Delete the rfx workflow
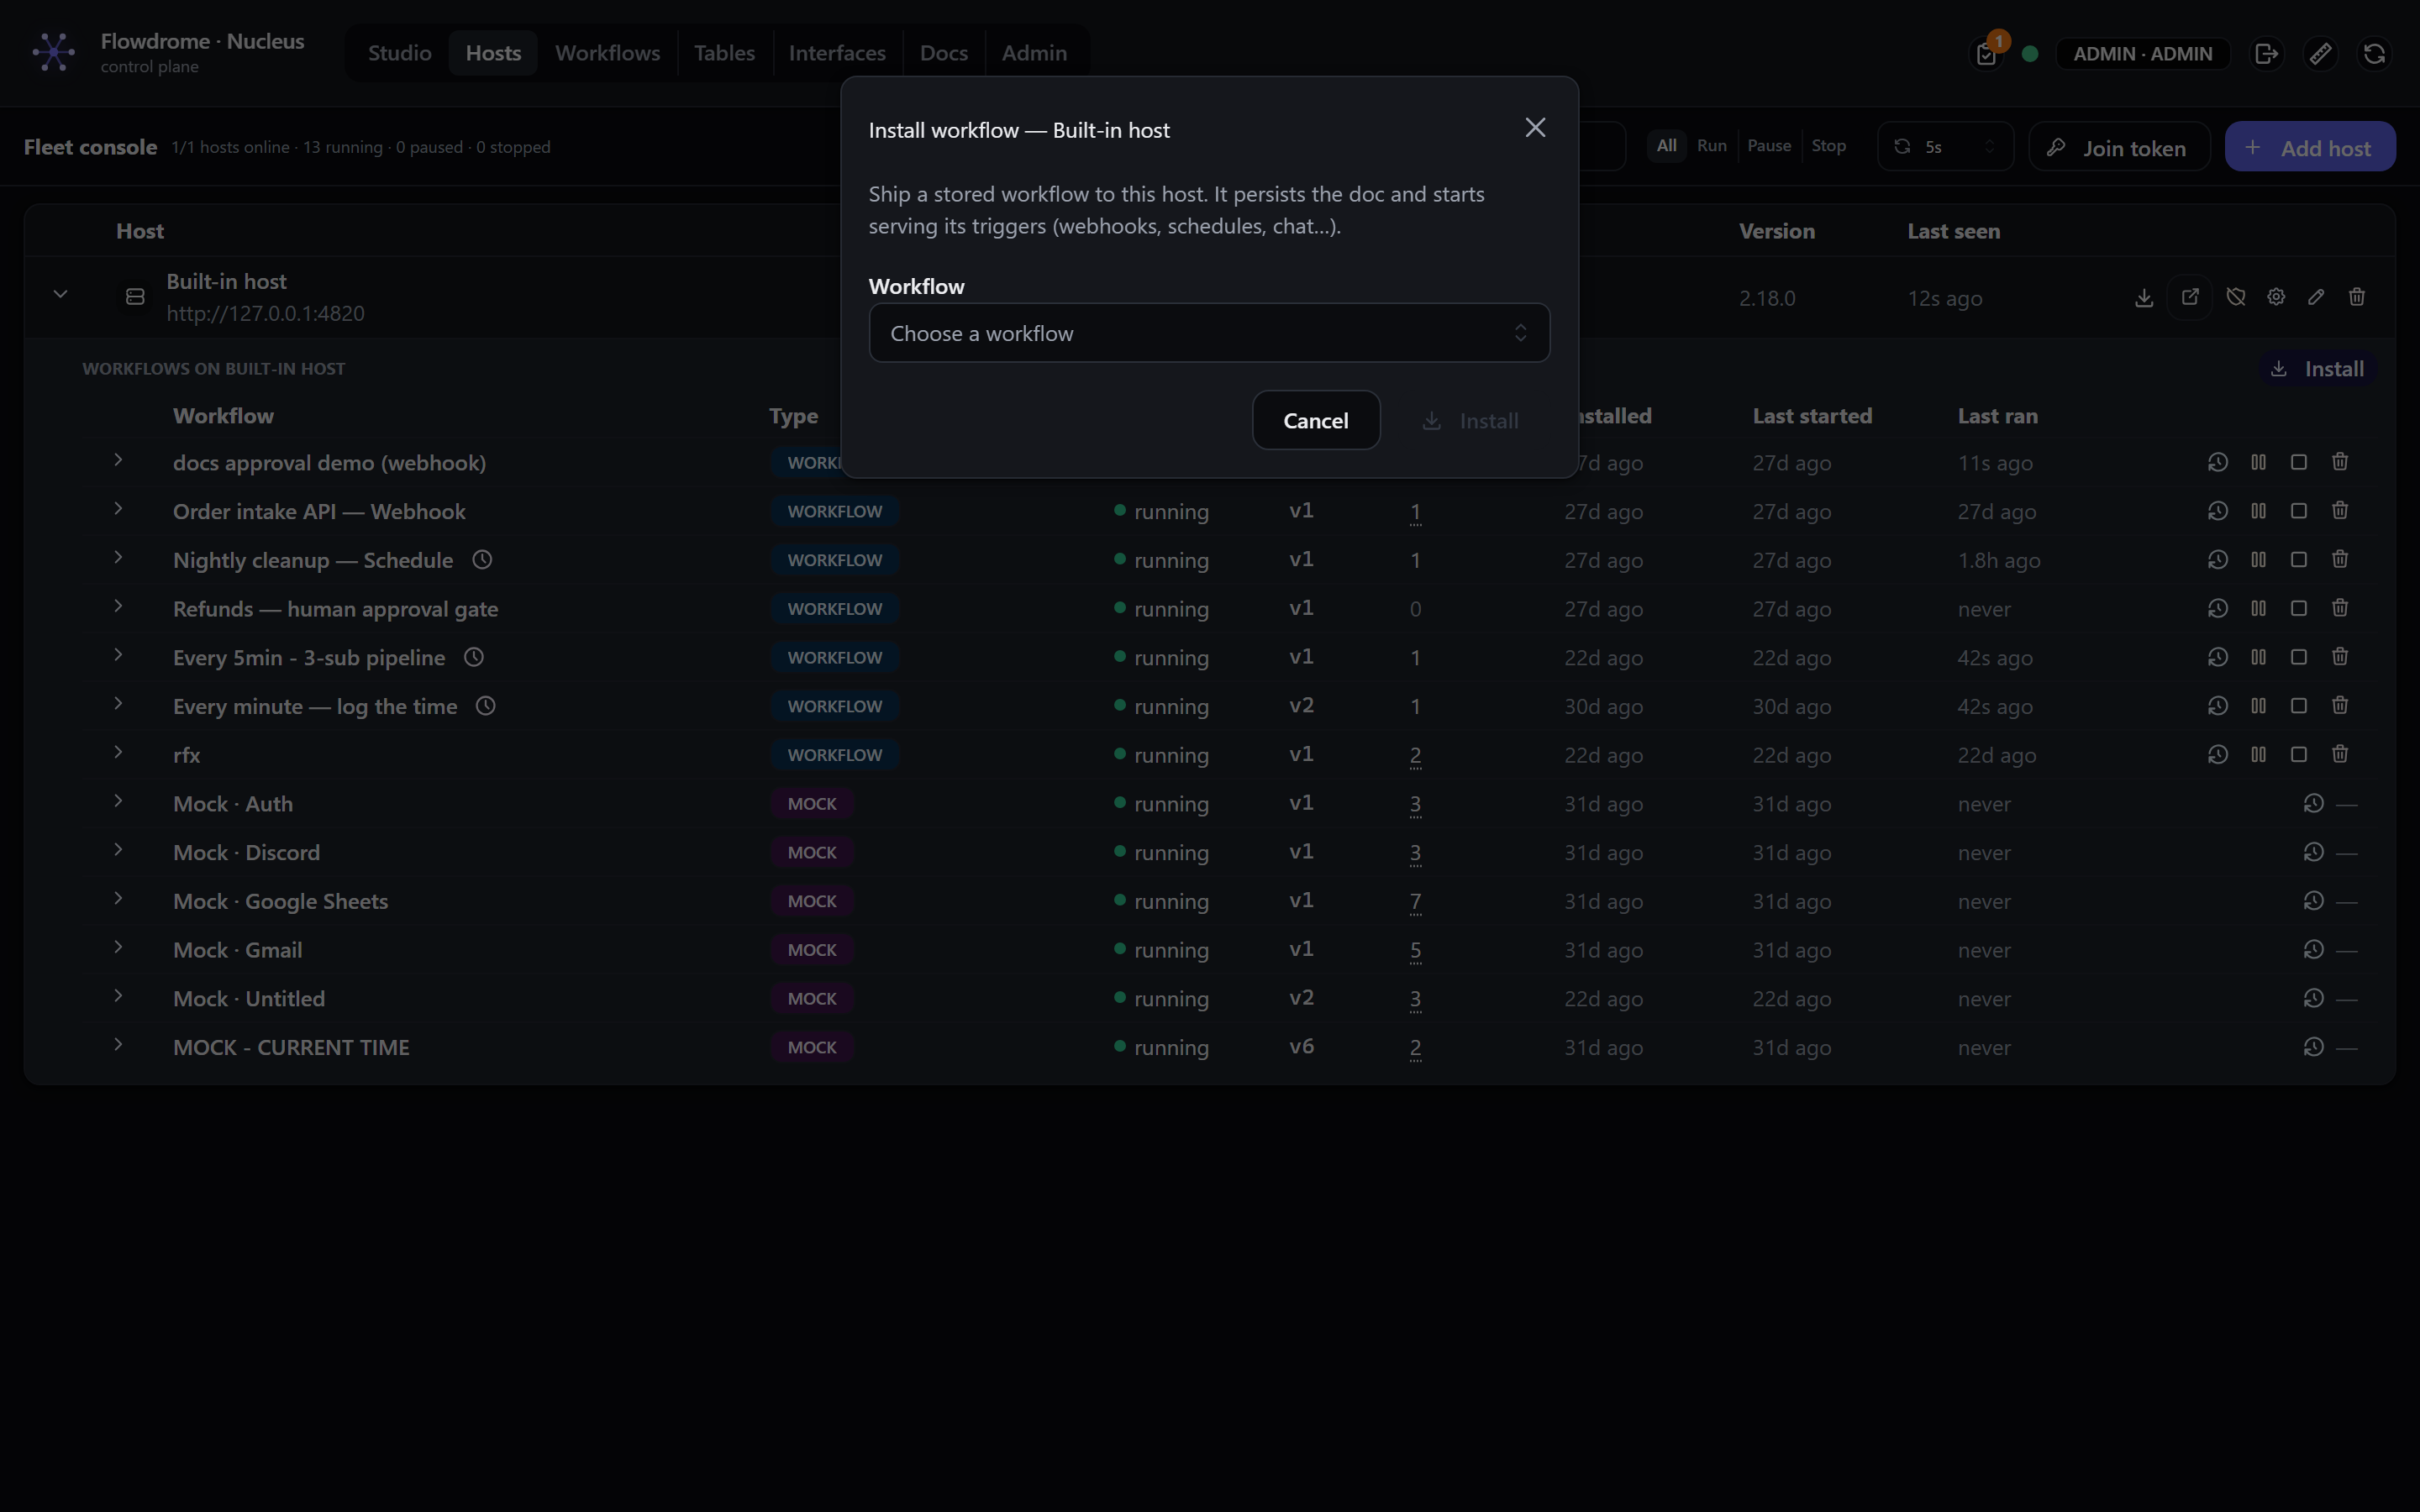This screenshot has width=2420, height=1512. 2340,755
